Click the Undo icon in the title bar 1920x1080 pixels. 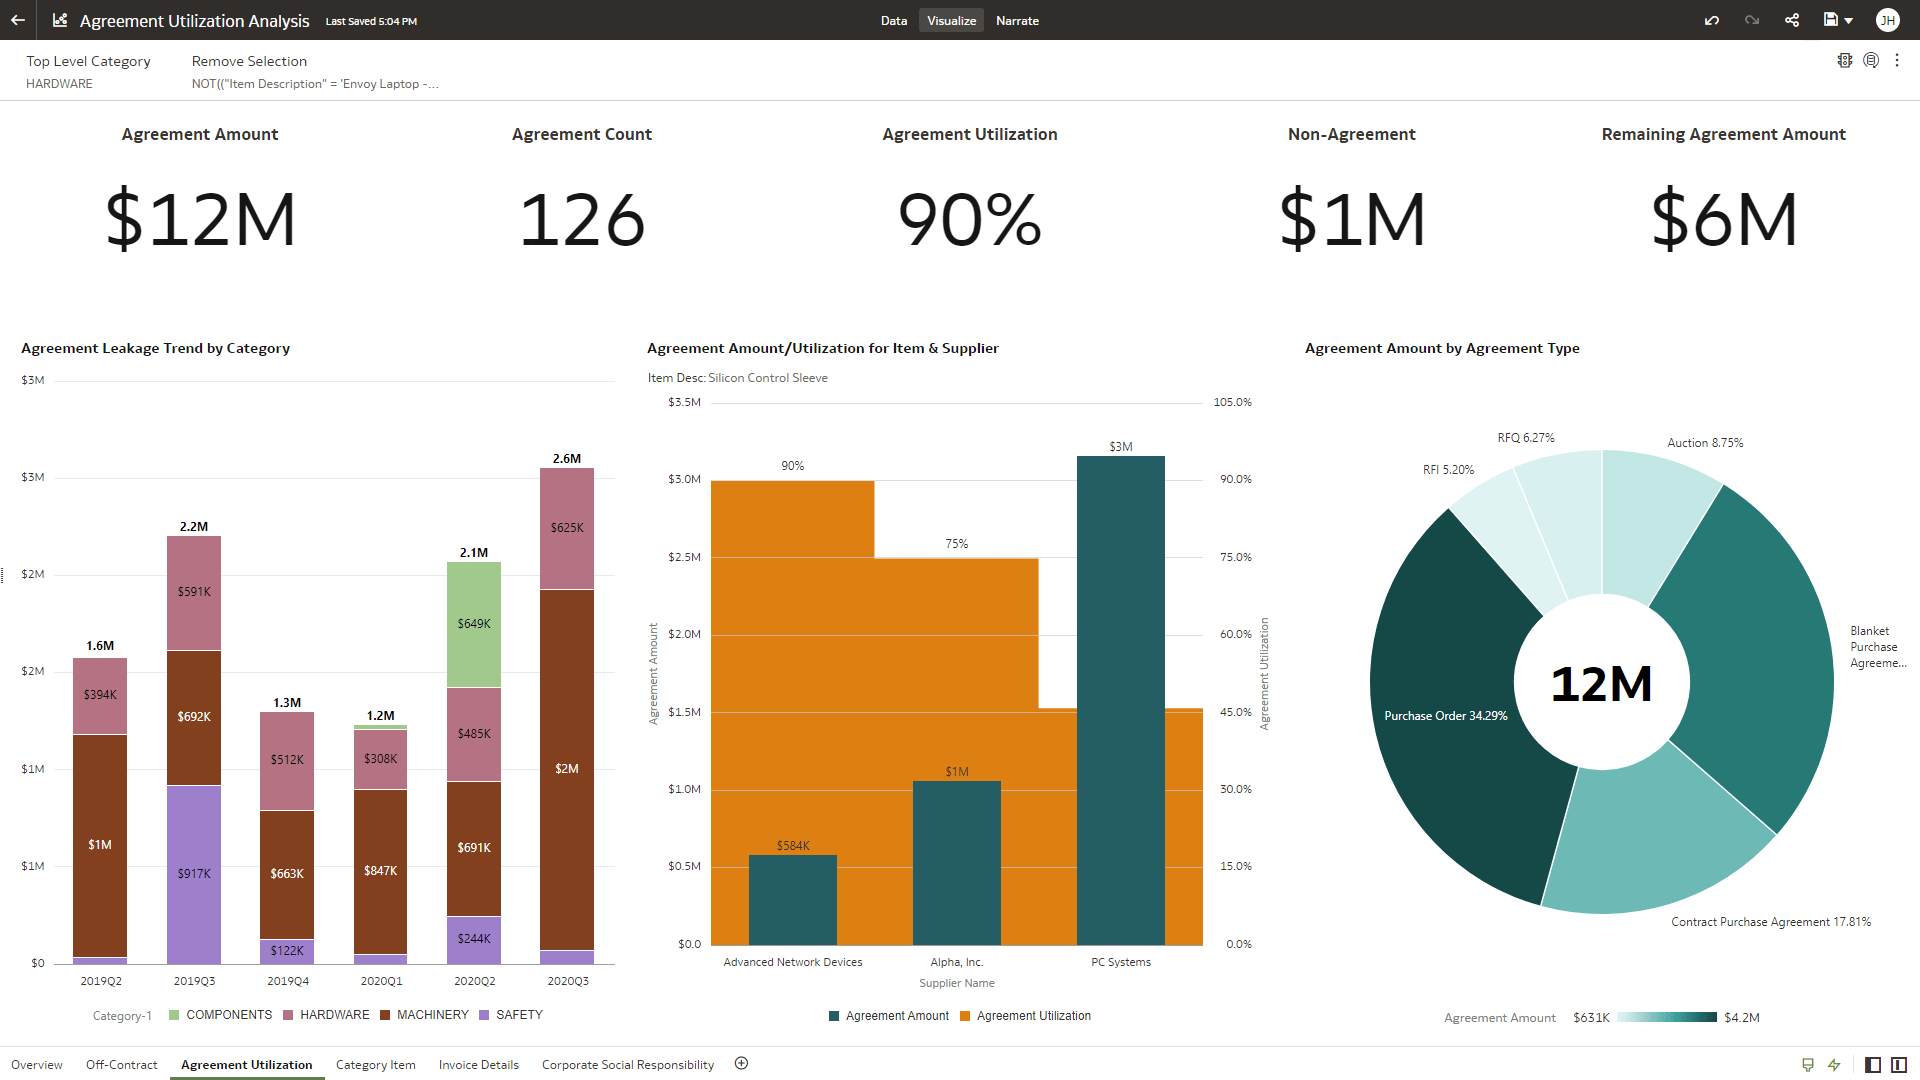(x=1711, y=20)
